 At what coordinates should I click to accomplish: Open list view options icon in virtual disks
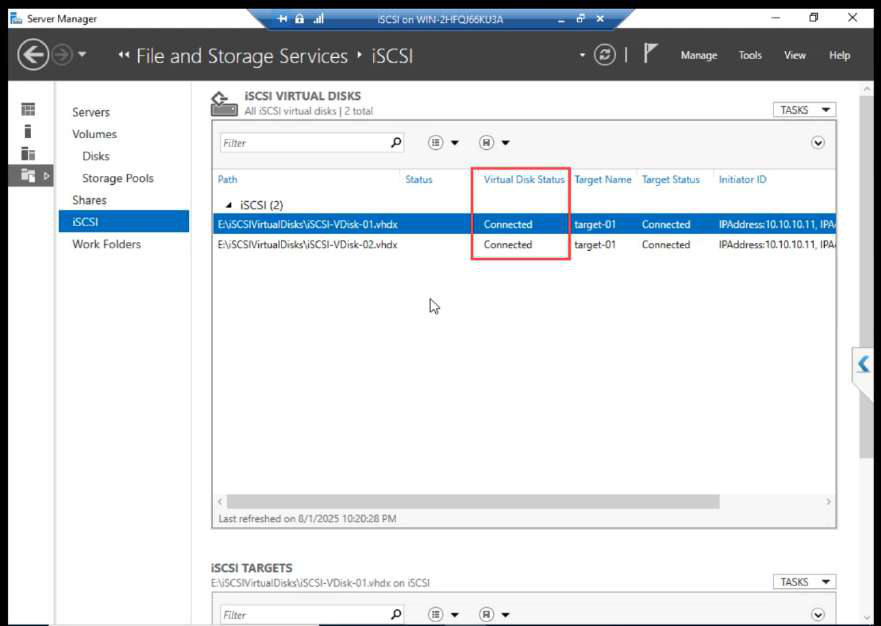click(435, 143)
